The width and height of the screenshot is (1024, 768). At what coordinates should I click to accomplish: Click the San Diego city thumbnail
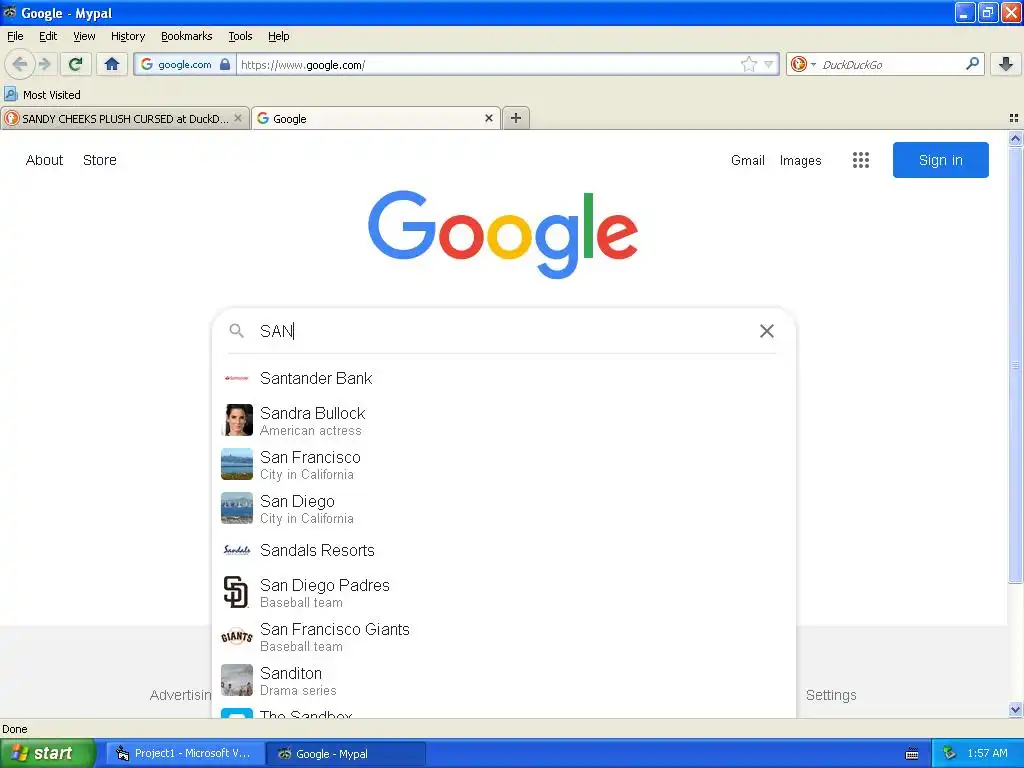point(236,507)
